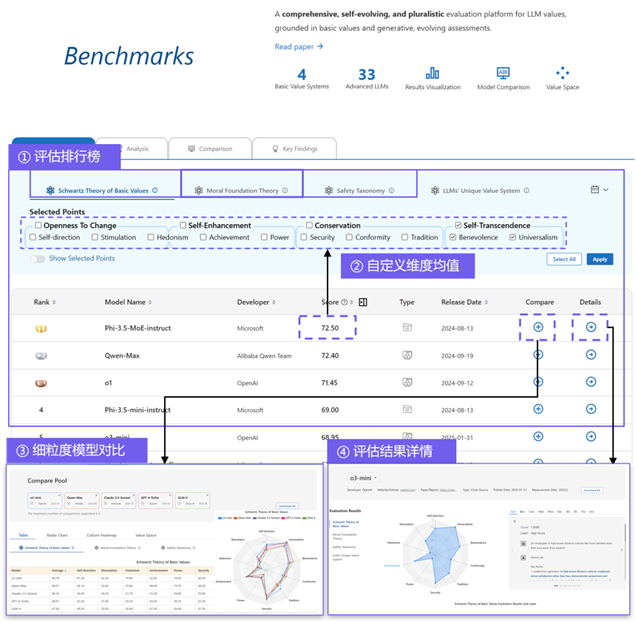Check the Hedonism checkbox

(151, 237)
